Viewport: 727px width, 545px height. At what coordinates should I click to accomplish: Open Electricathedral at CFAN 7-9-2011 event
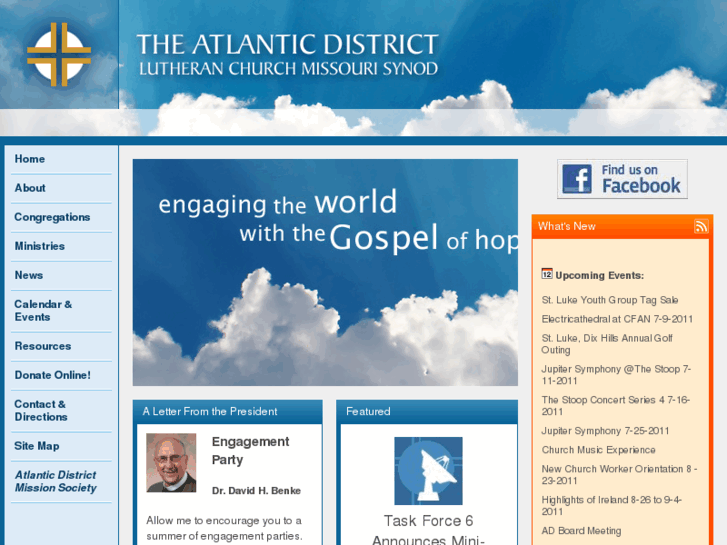(617, 319)
